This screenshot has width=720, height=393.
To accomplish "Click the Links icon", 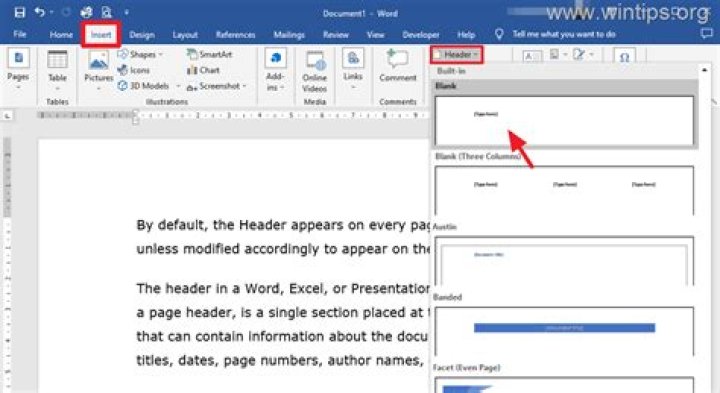I will (x=353, y=58).
